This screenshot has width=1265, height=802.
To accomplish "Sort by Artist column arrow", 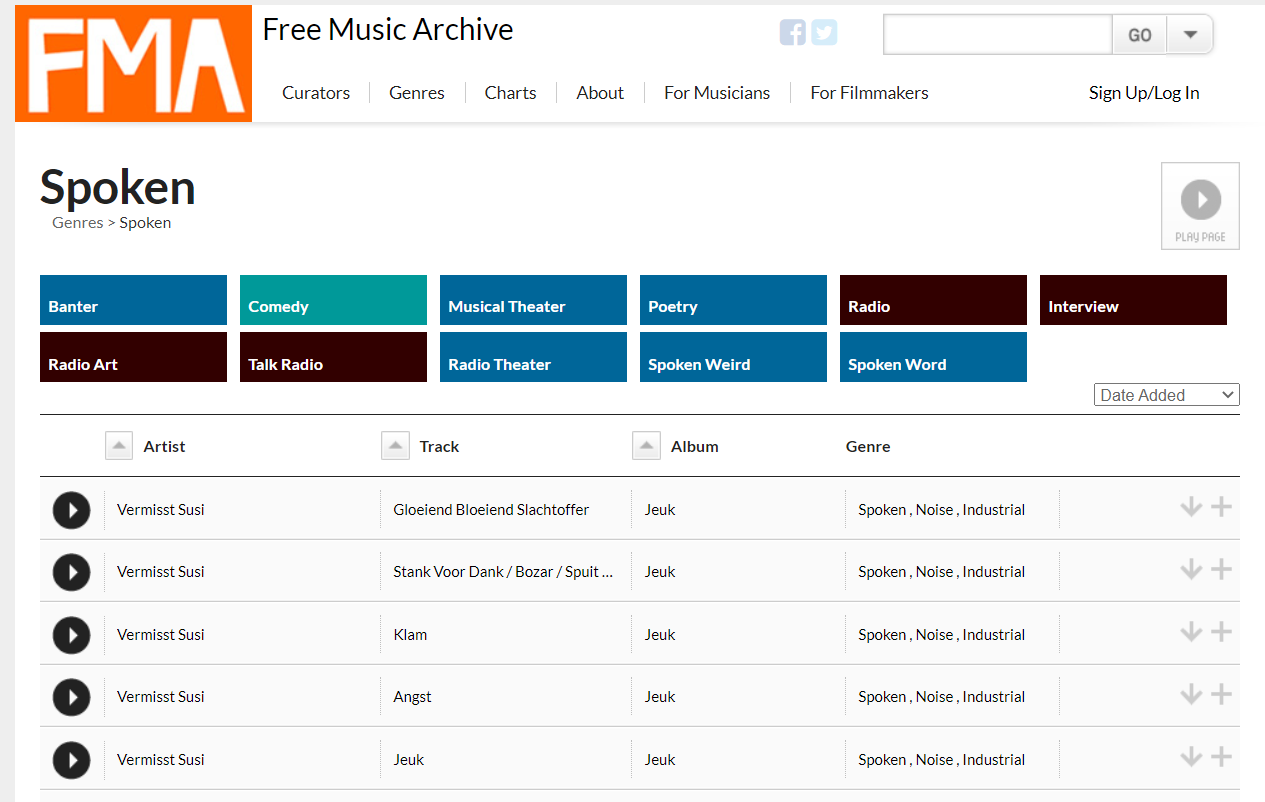I will pos(119,446).
